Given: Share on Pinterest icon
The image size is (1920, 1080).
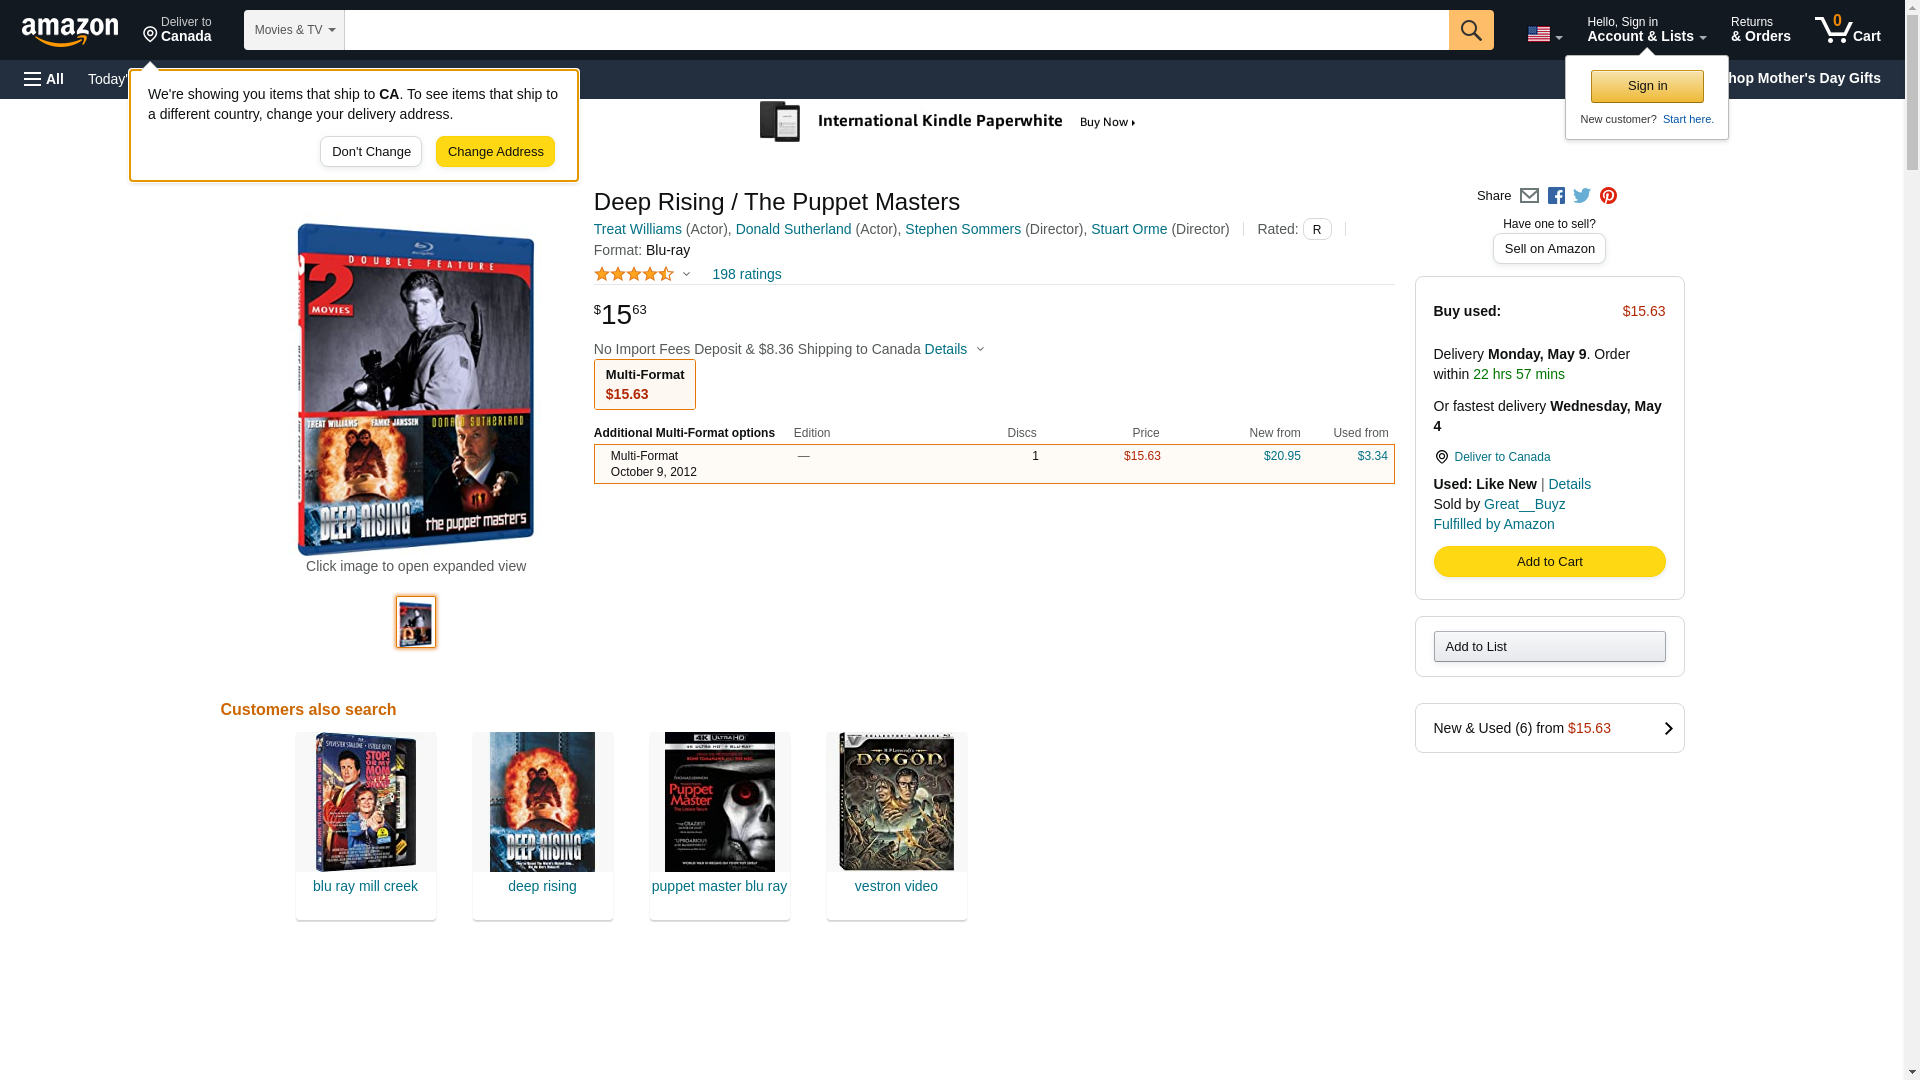Looking at the screenshot, I should (x=1608, y=196).
